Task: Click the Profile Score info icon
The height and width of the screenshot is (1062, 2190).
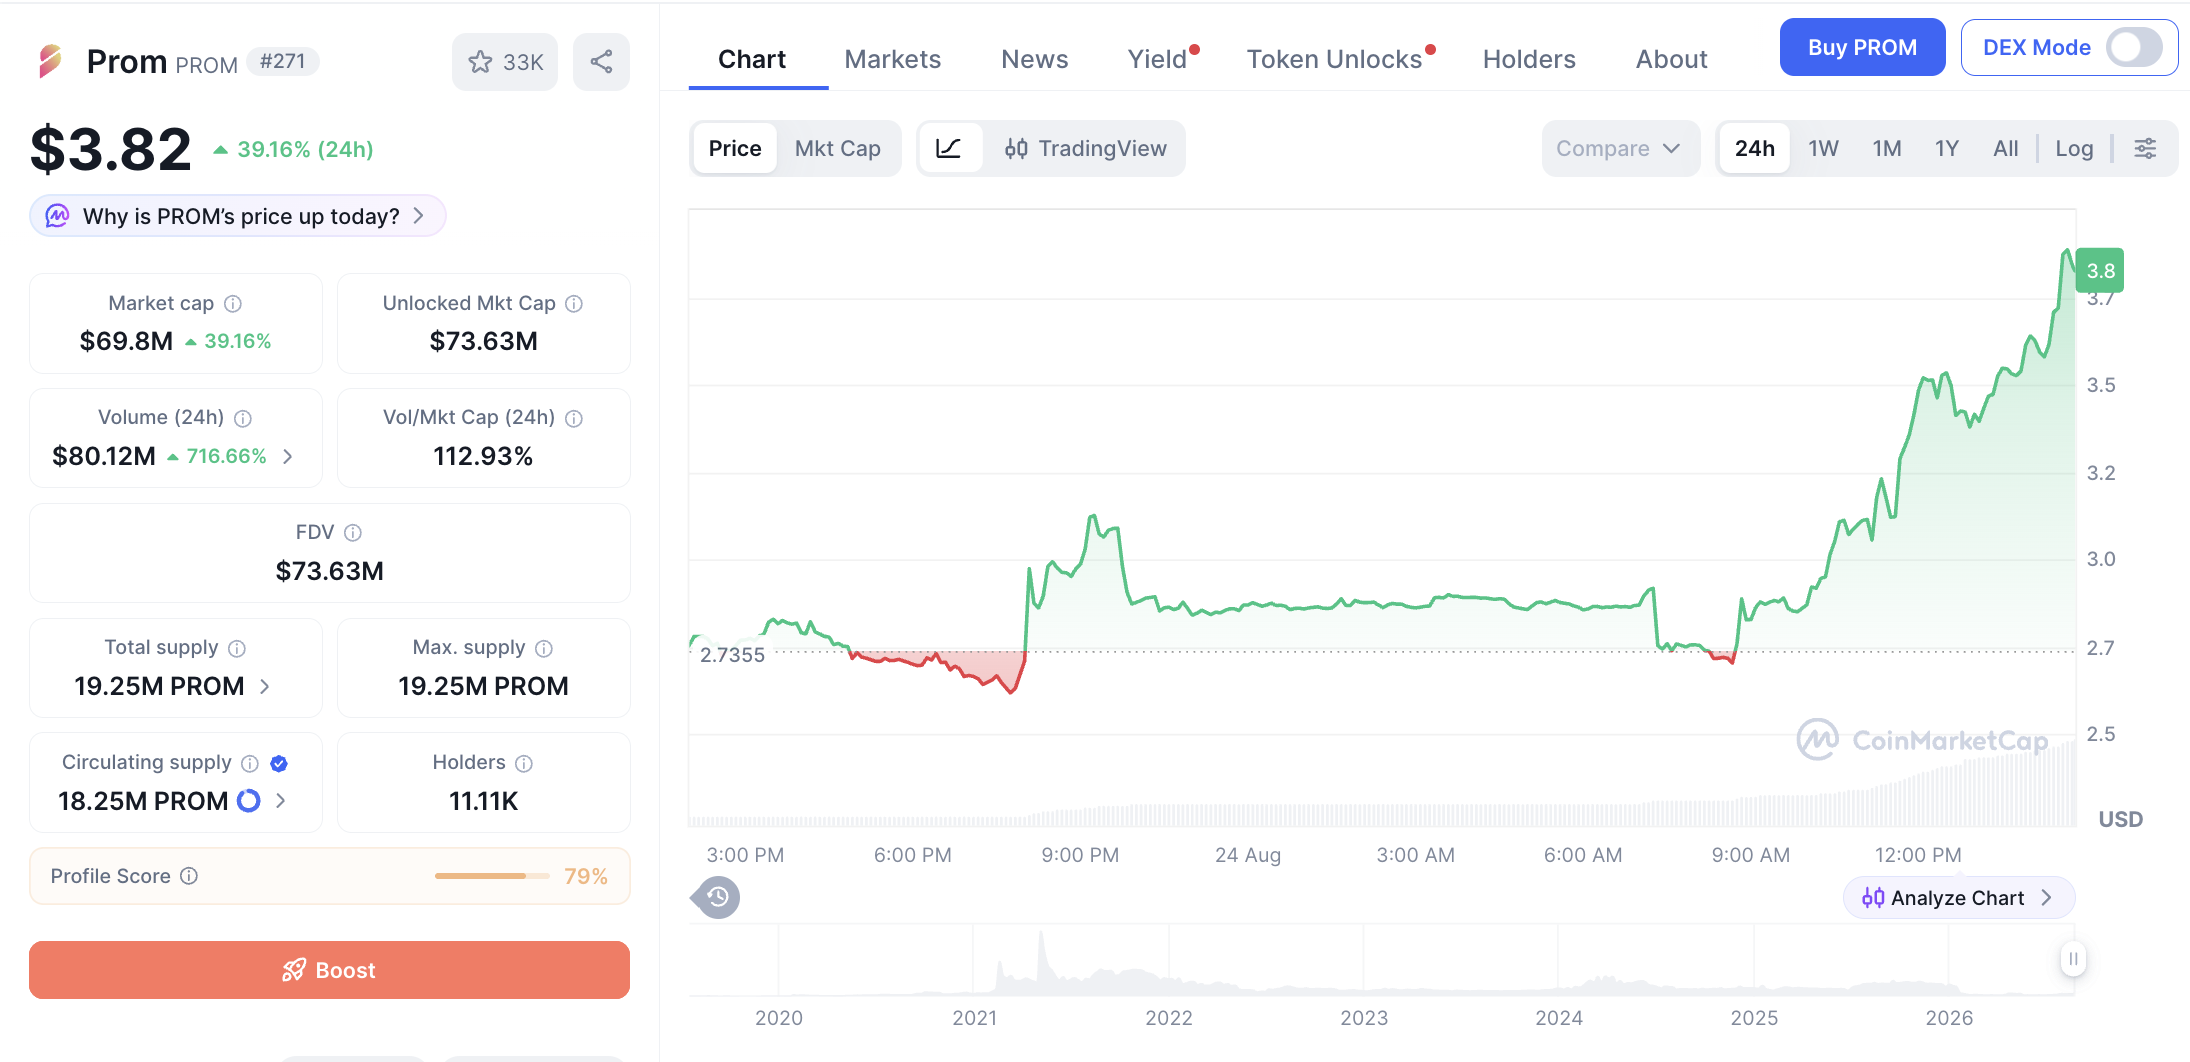Action: coord(189,876)
